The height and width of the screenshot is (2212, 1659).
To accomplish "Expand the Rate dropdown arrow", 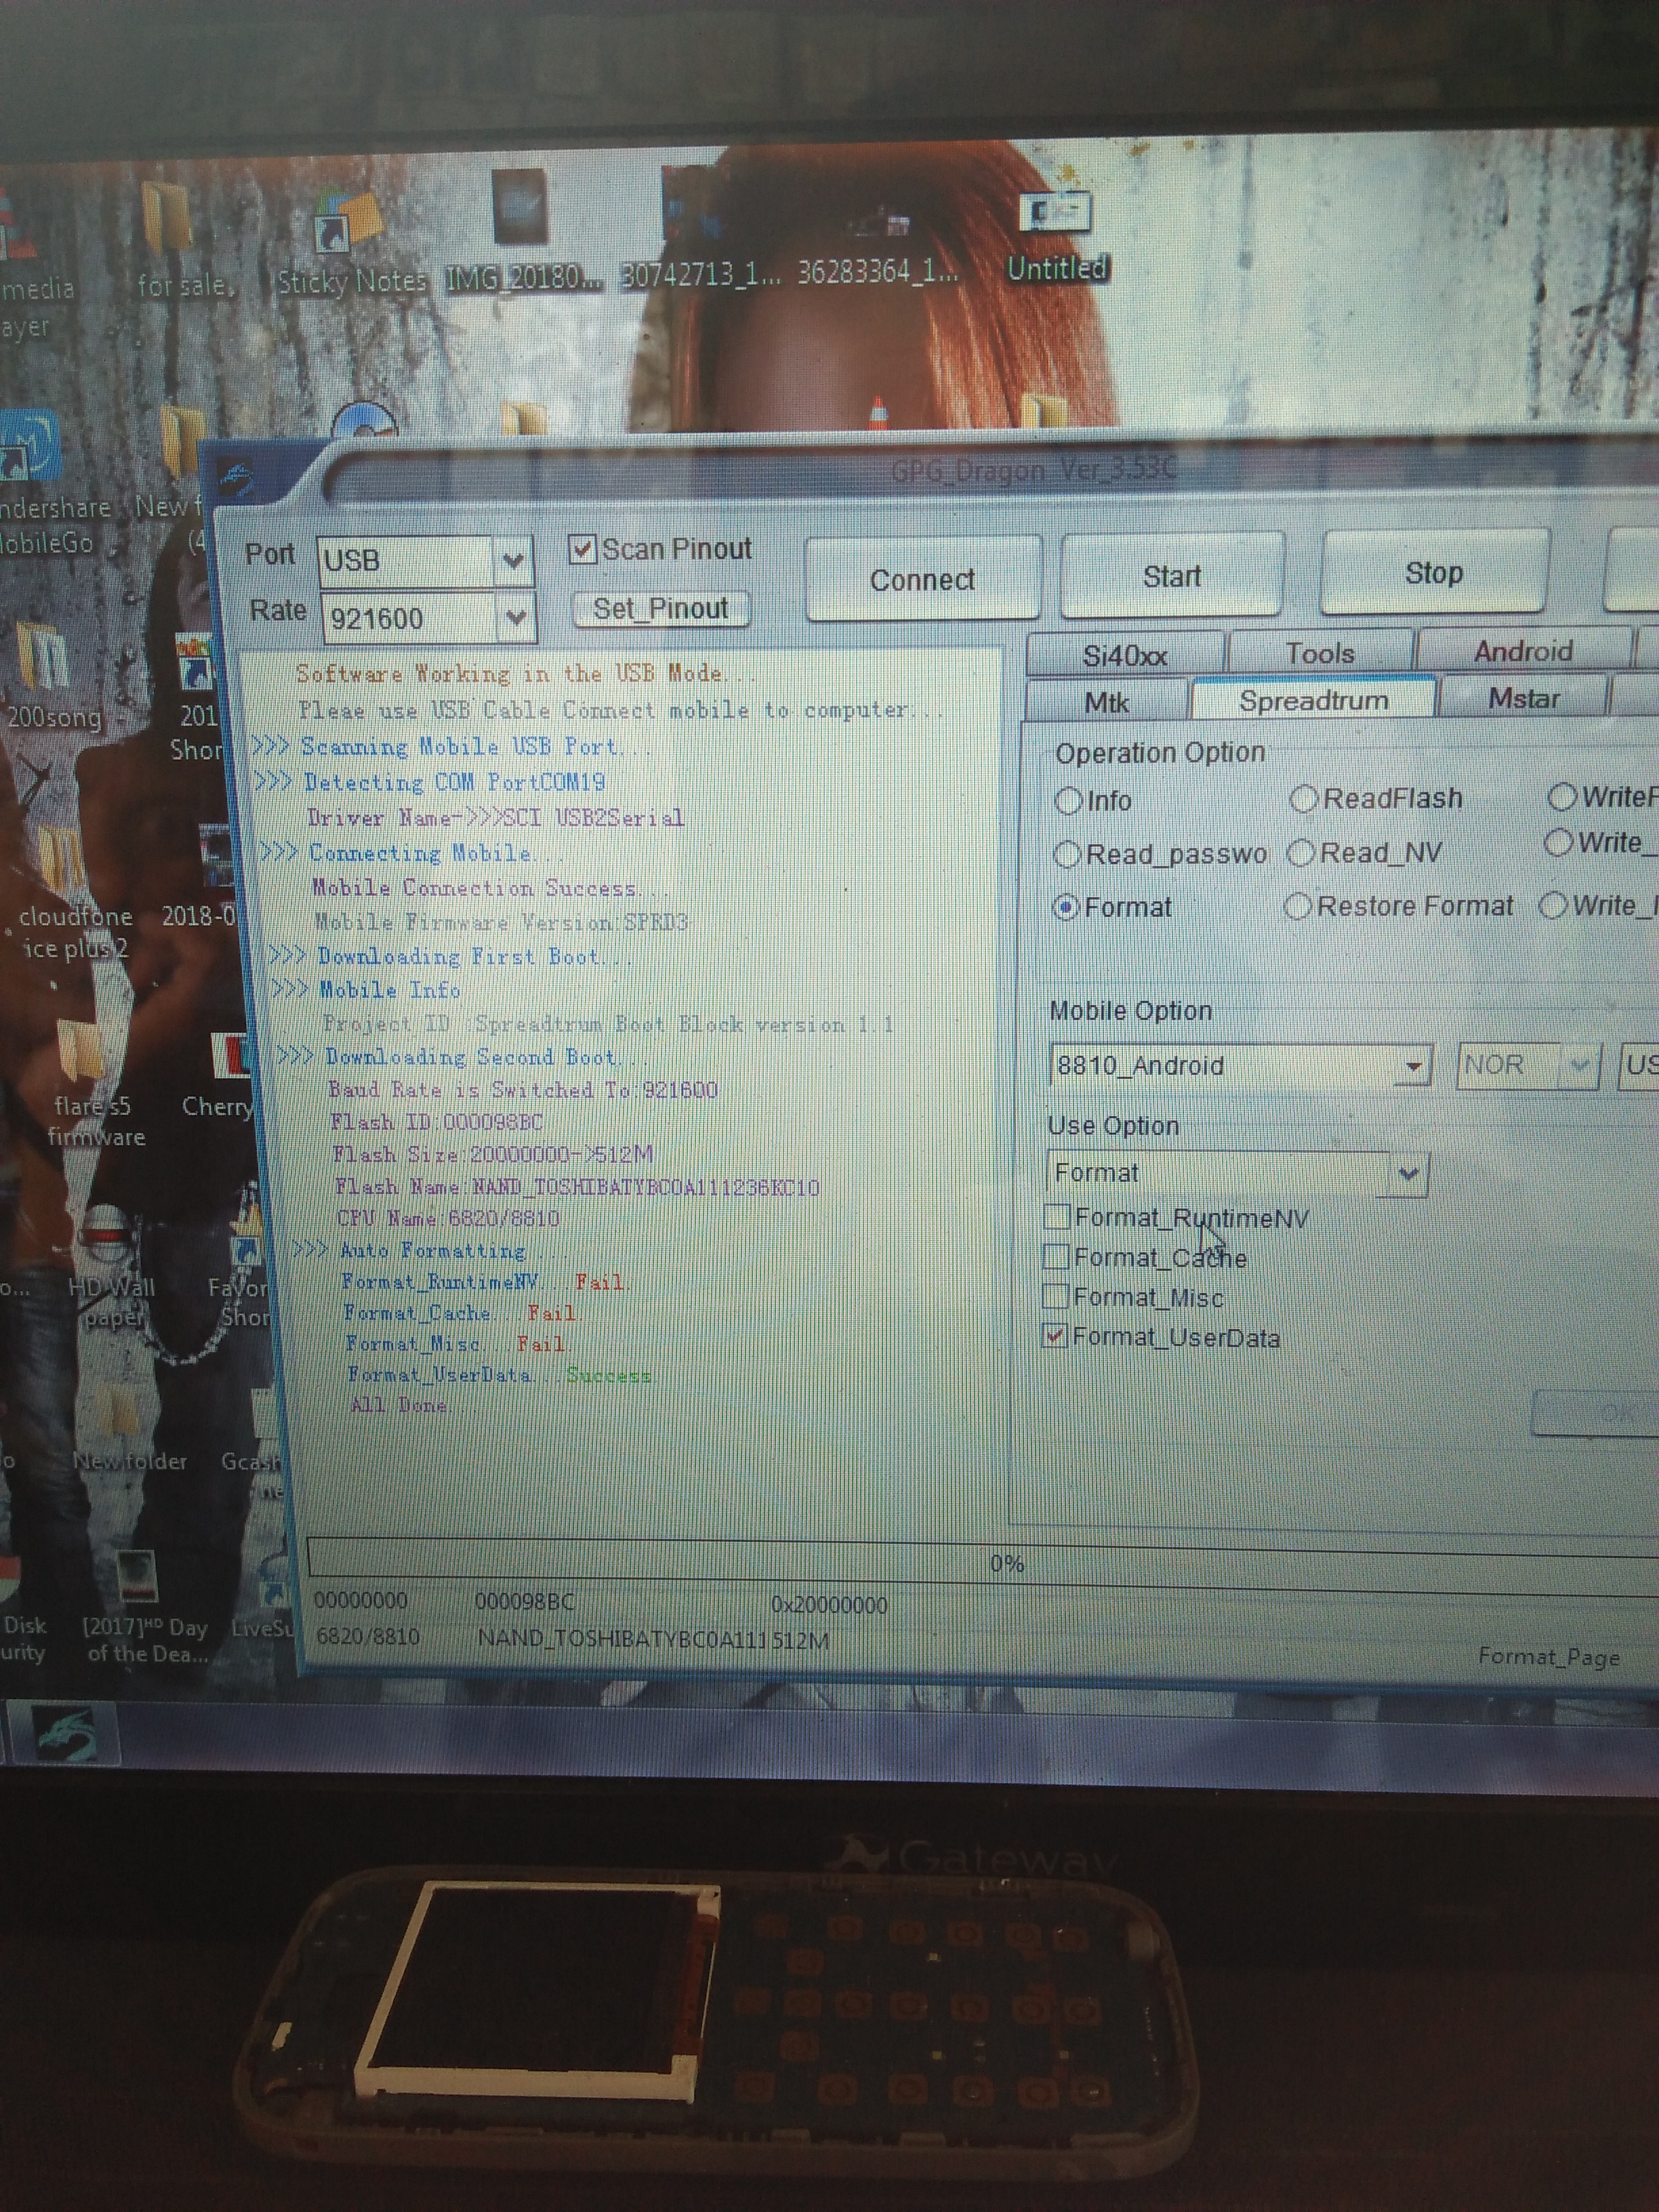I will (515, 618).
